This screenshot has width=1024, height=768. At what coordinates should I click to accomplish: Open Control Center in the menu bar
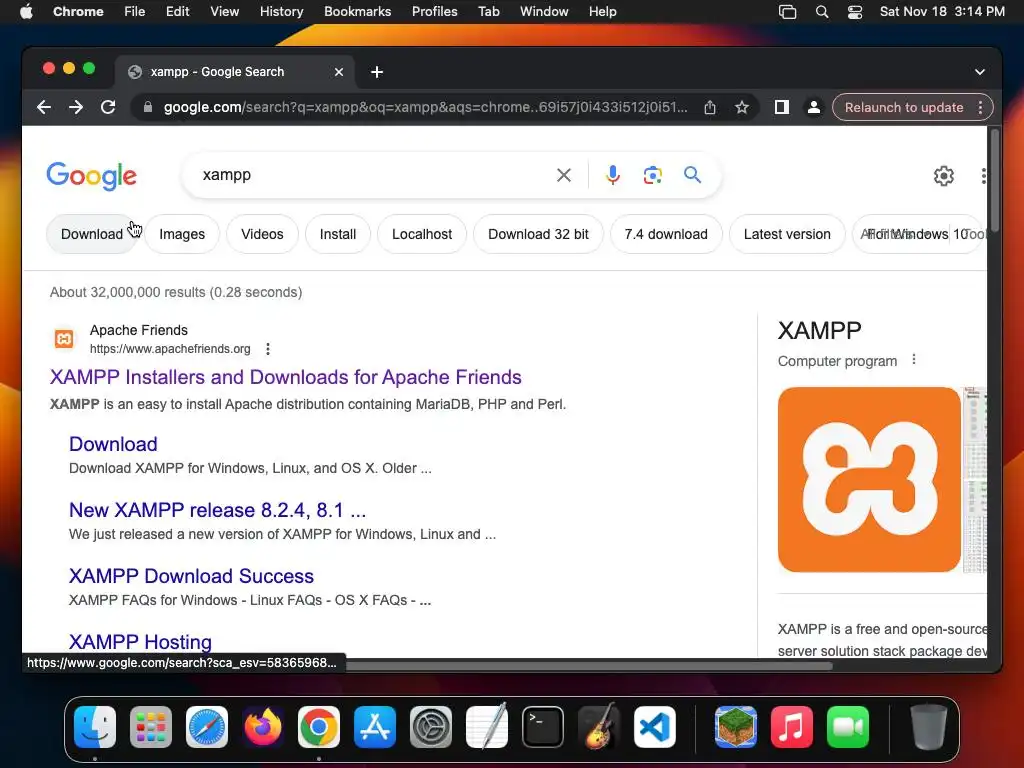[x=854, y=12]
